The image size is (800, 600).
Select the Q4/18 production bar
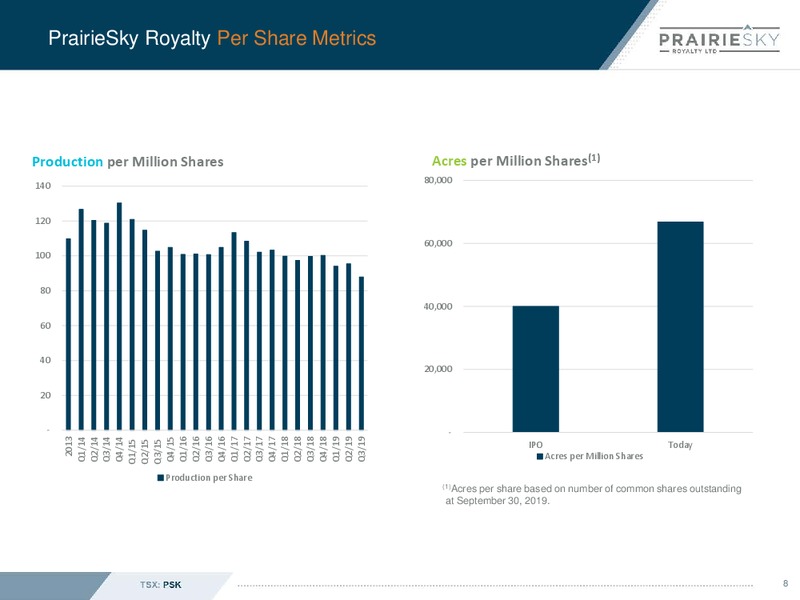pyautogui.click(x=323, y=343)
